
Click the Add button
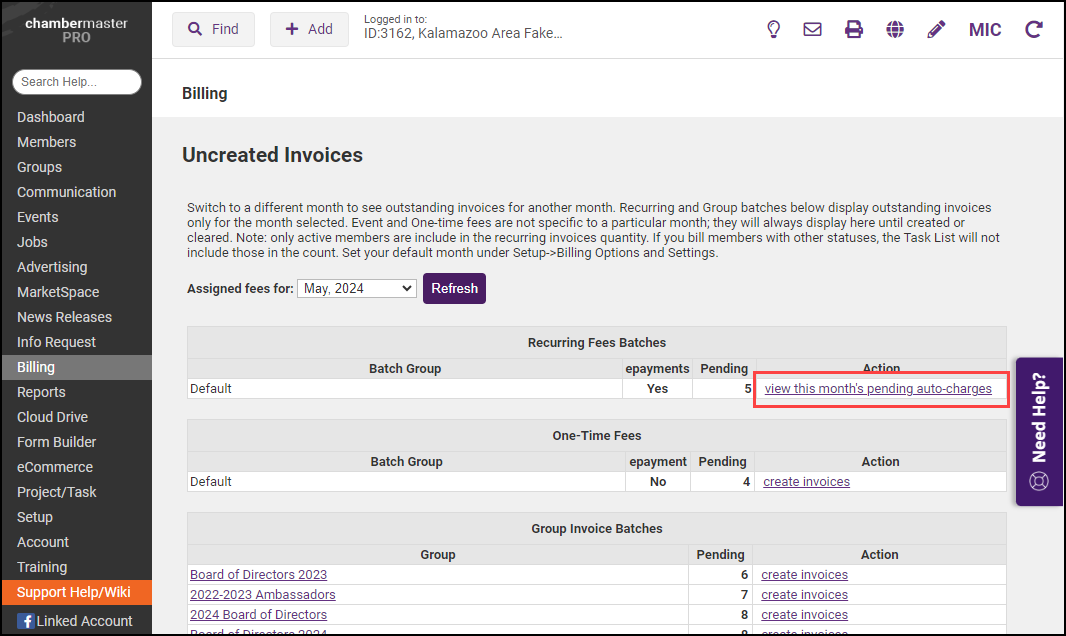(309, 30)
